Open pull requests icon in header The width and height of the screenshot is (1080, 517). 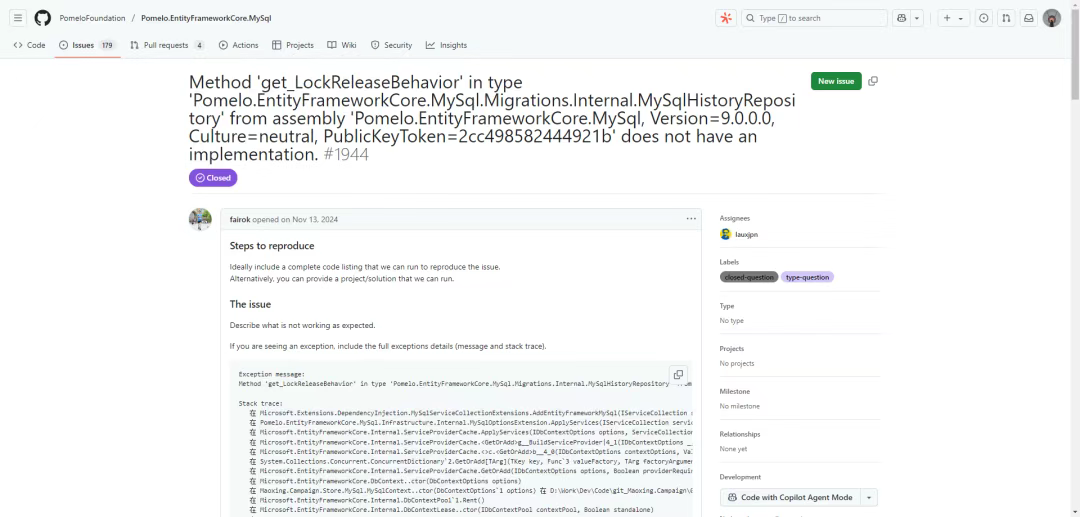(x=1006, y=18)
